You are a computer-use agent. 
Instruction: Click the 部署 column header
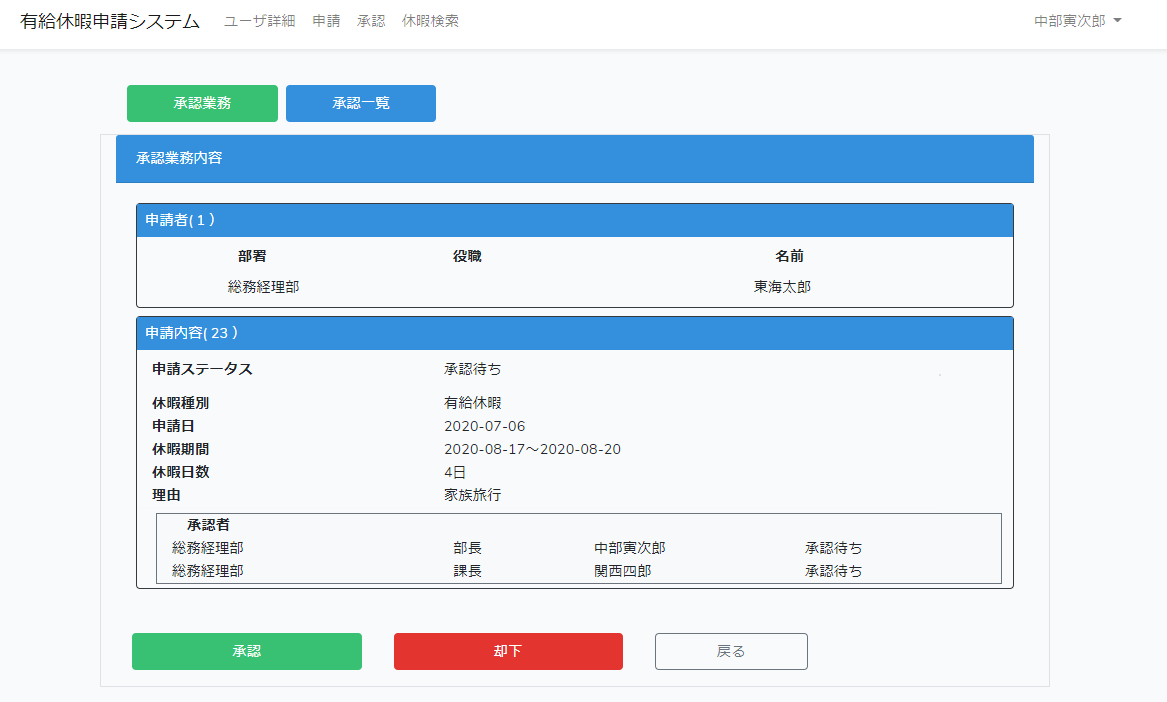(252, 256)
